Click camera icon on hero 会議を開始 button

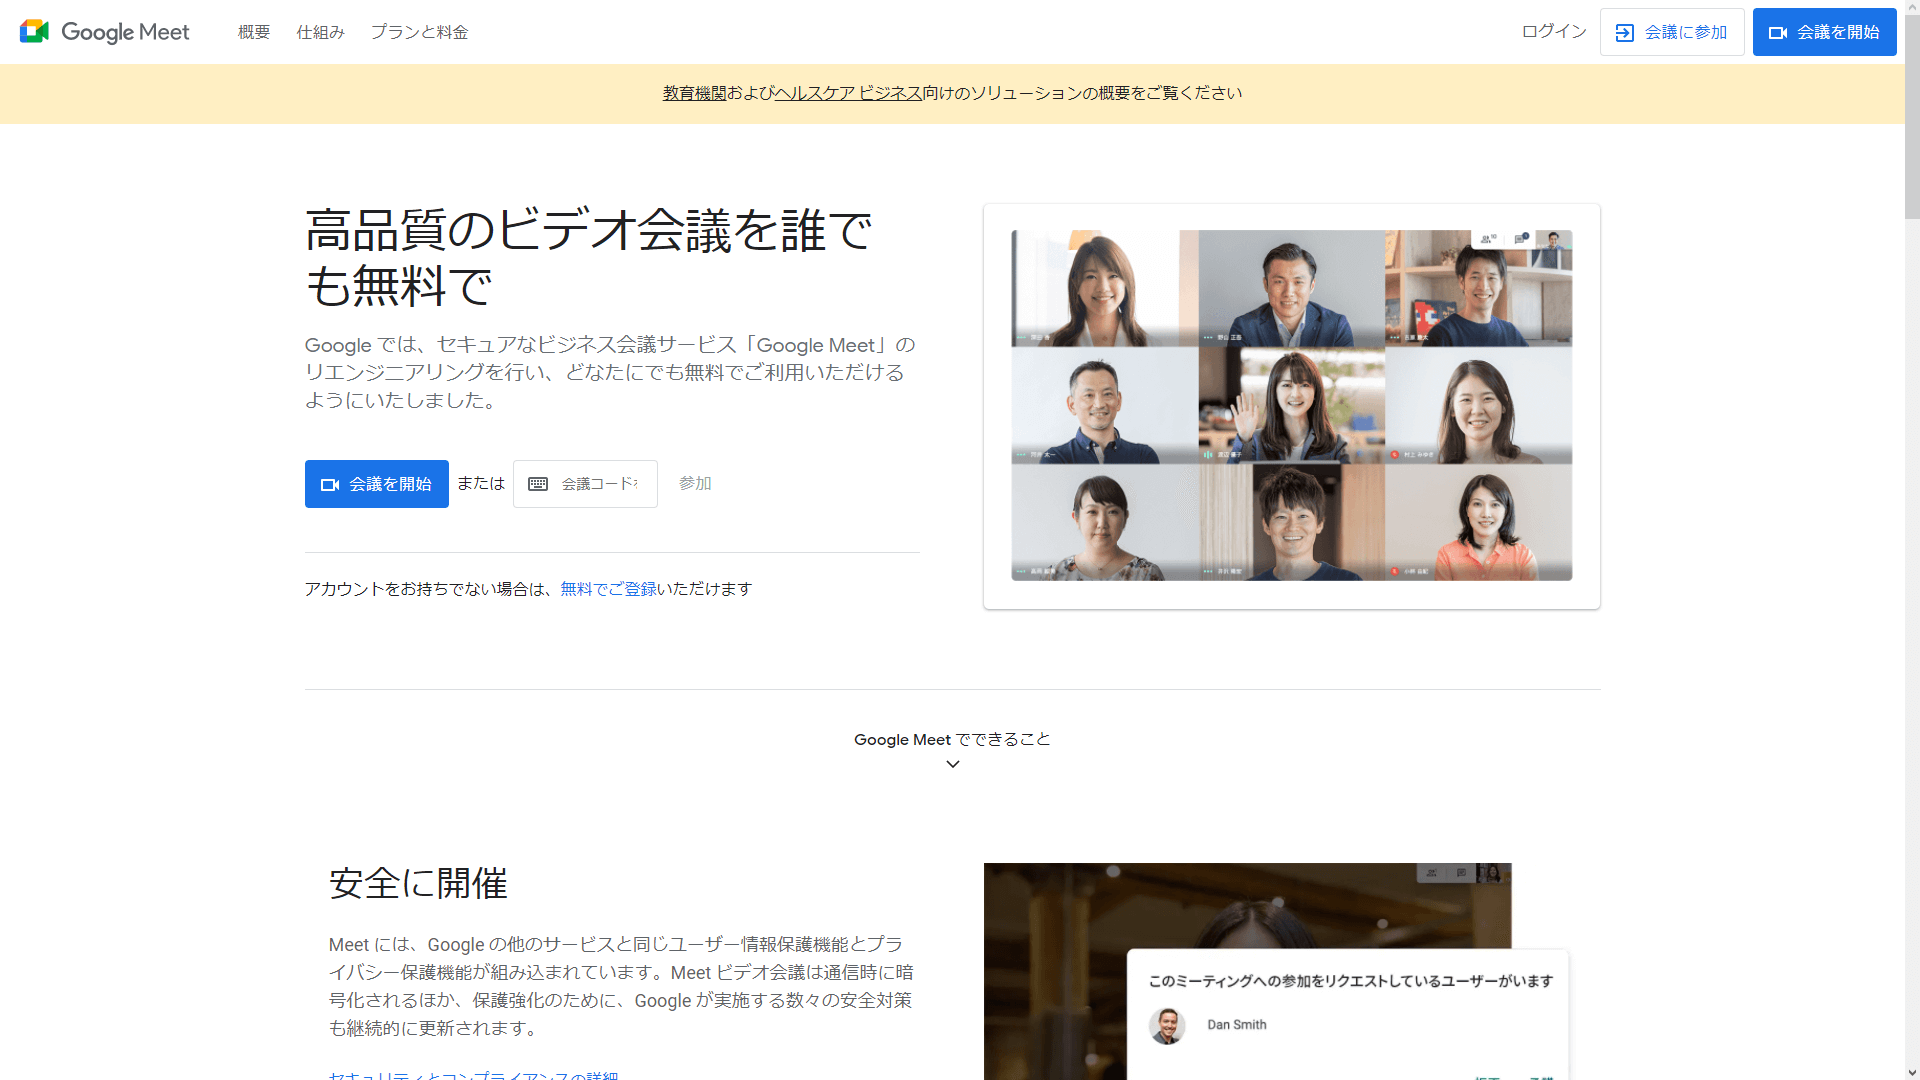pos(329,485)
